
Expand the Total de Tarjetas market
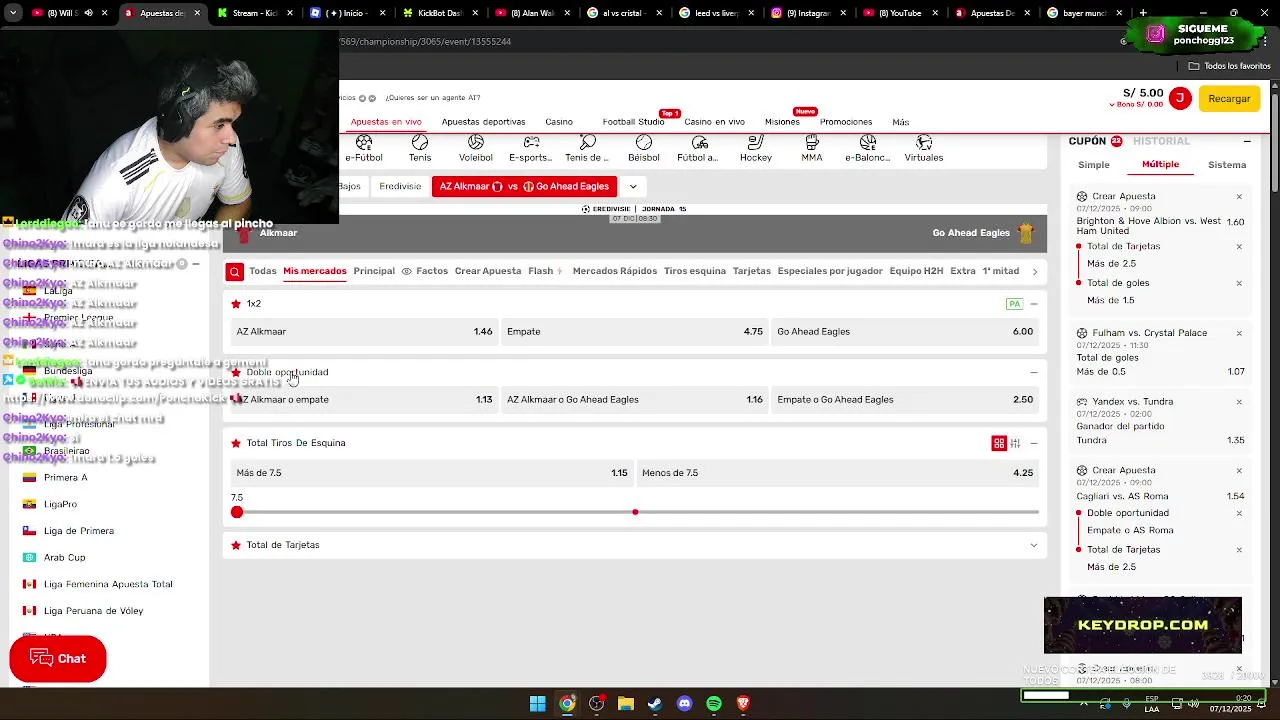pyautogui.click(x=1034, y=545)
